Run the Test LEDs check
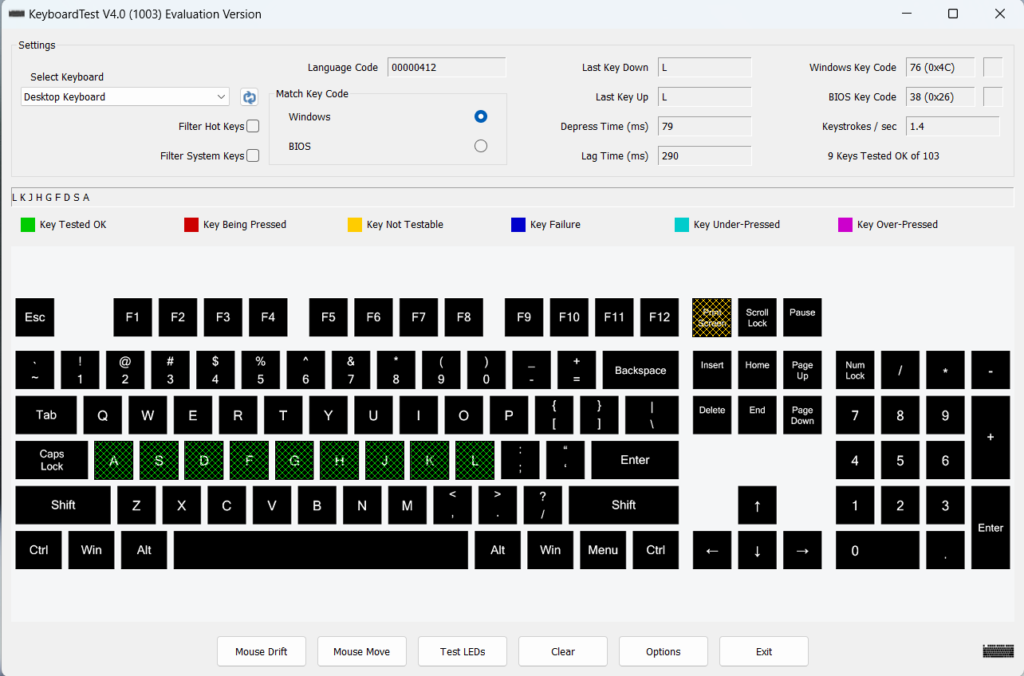Screen dimensions: 1024x676 [462, 651]
